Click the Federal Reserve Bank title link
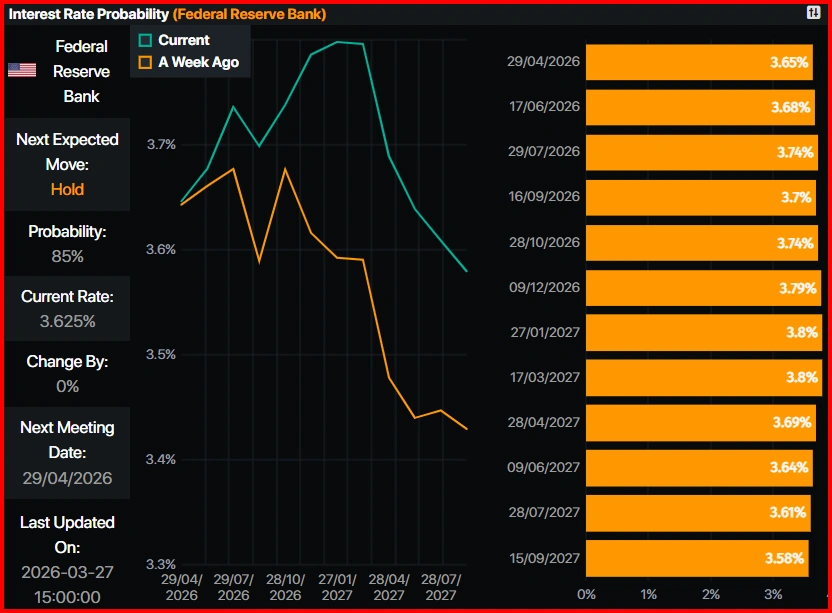Screen dimensions: 832x613 coord(249,14)
